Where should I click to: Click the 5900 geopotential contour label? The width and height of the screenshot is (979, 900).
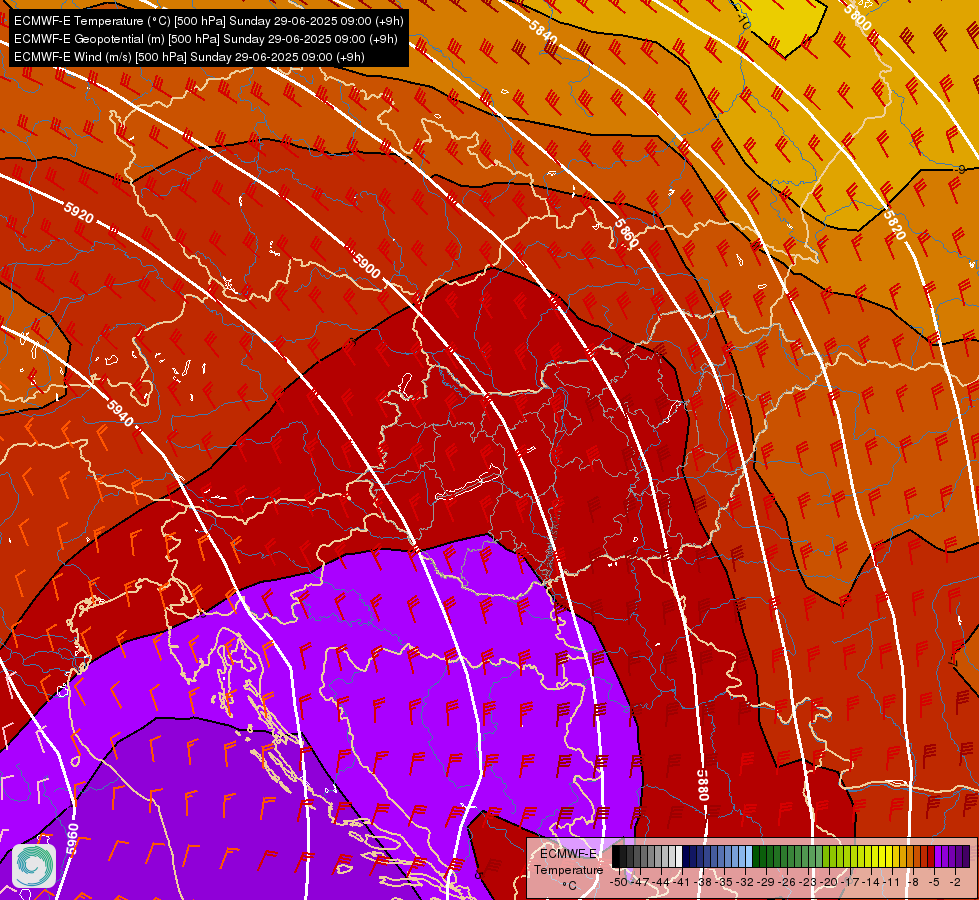coord(367,265)
